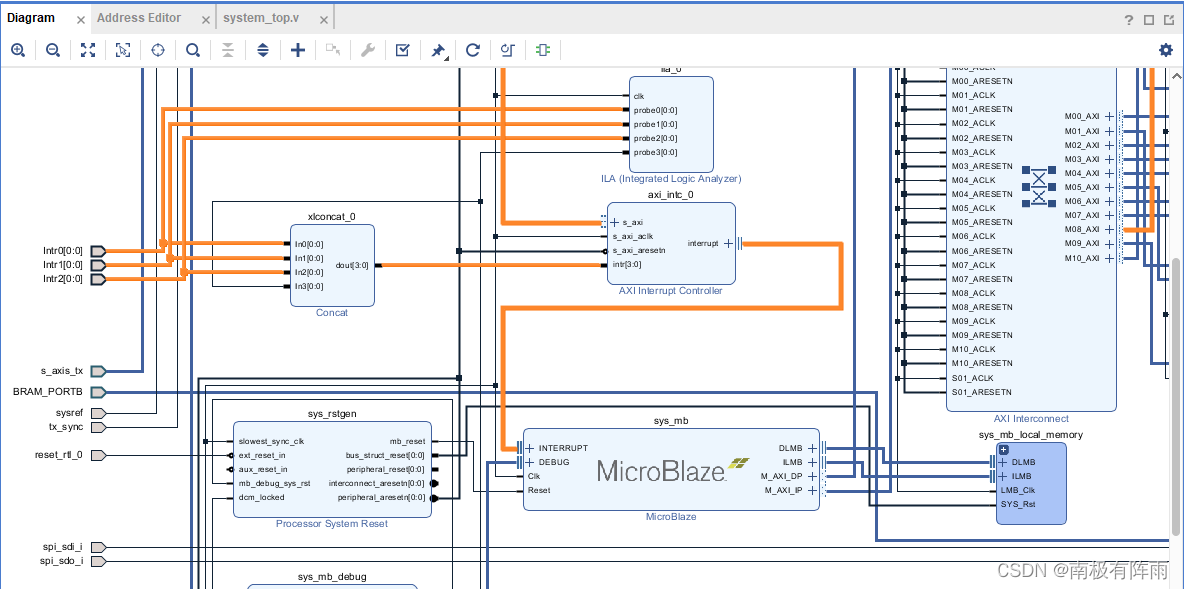Image resolution: width=1184 pixels, height=589 pixels.
Task: Click the help question mark button
Action: [1129, 17]
